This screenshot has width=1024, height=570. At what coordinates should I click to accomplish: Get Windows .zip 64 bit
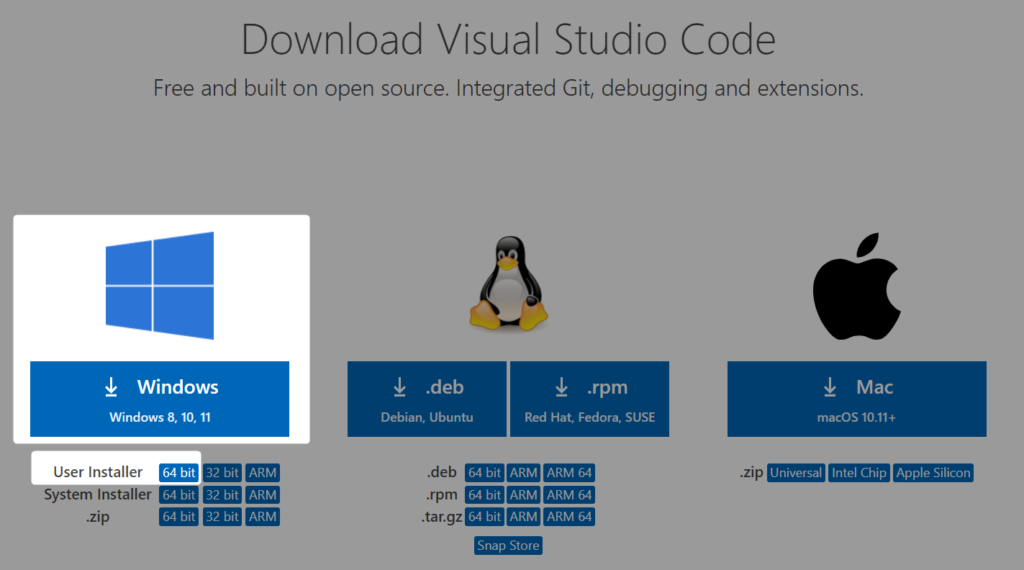[179, 516]
